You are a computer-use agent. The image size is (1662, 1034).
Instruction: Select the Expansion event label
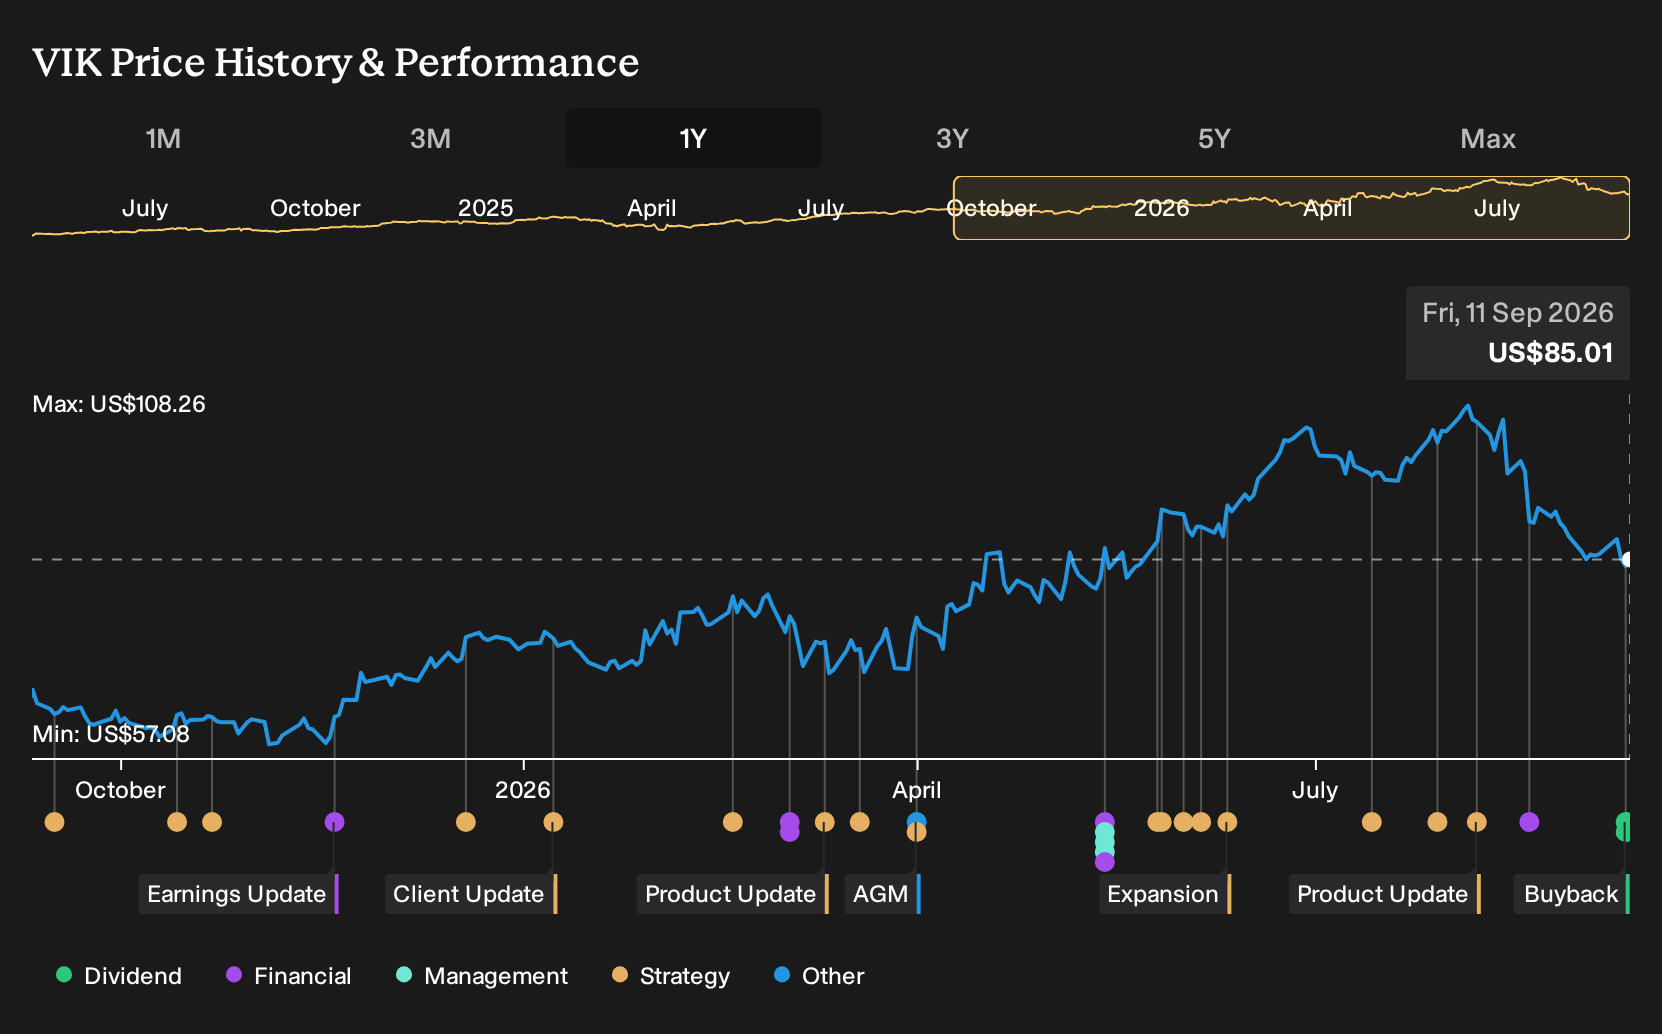pyautogui.click(x=1164, y=894)
